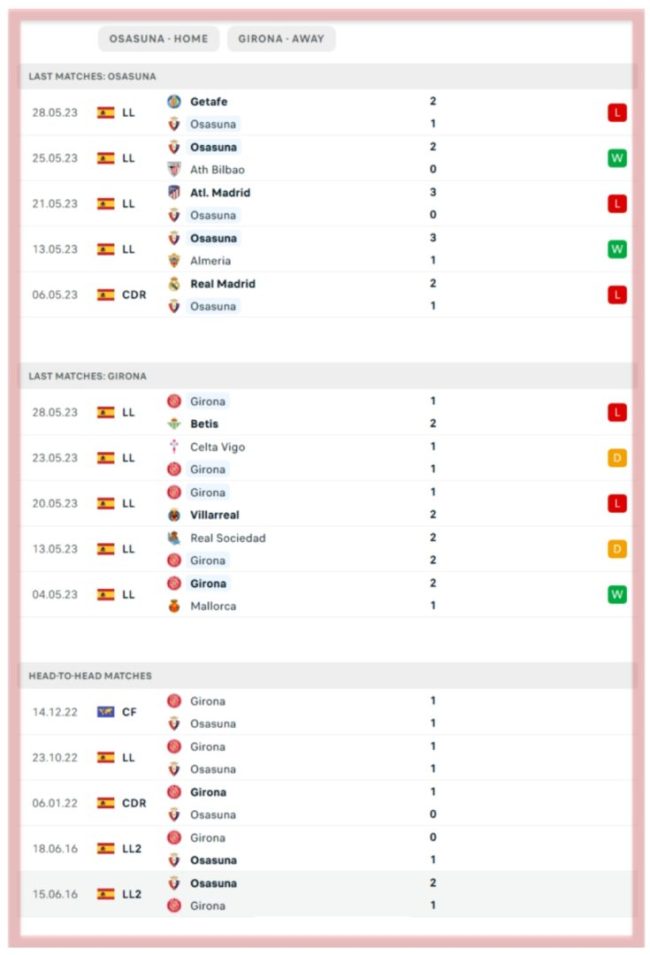Open the Villarreal team link
Screen dimensions: 650x955
pos(214,515)
